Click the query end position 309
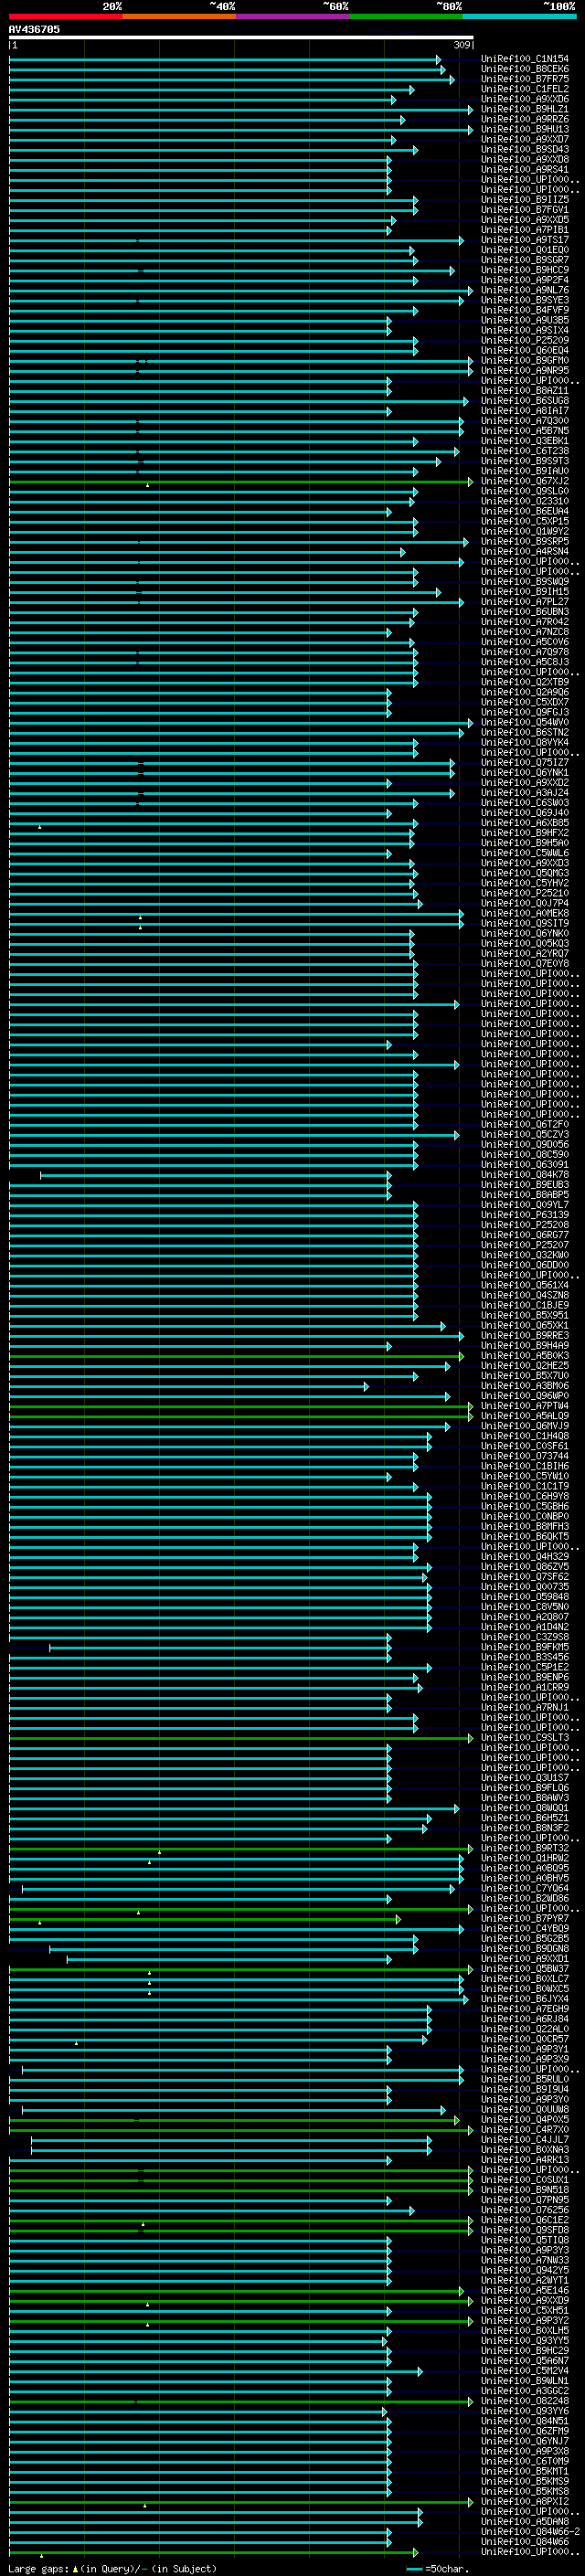 coord(461,45)
